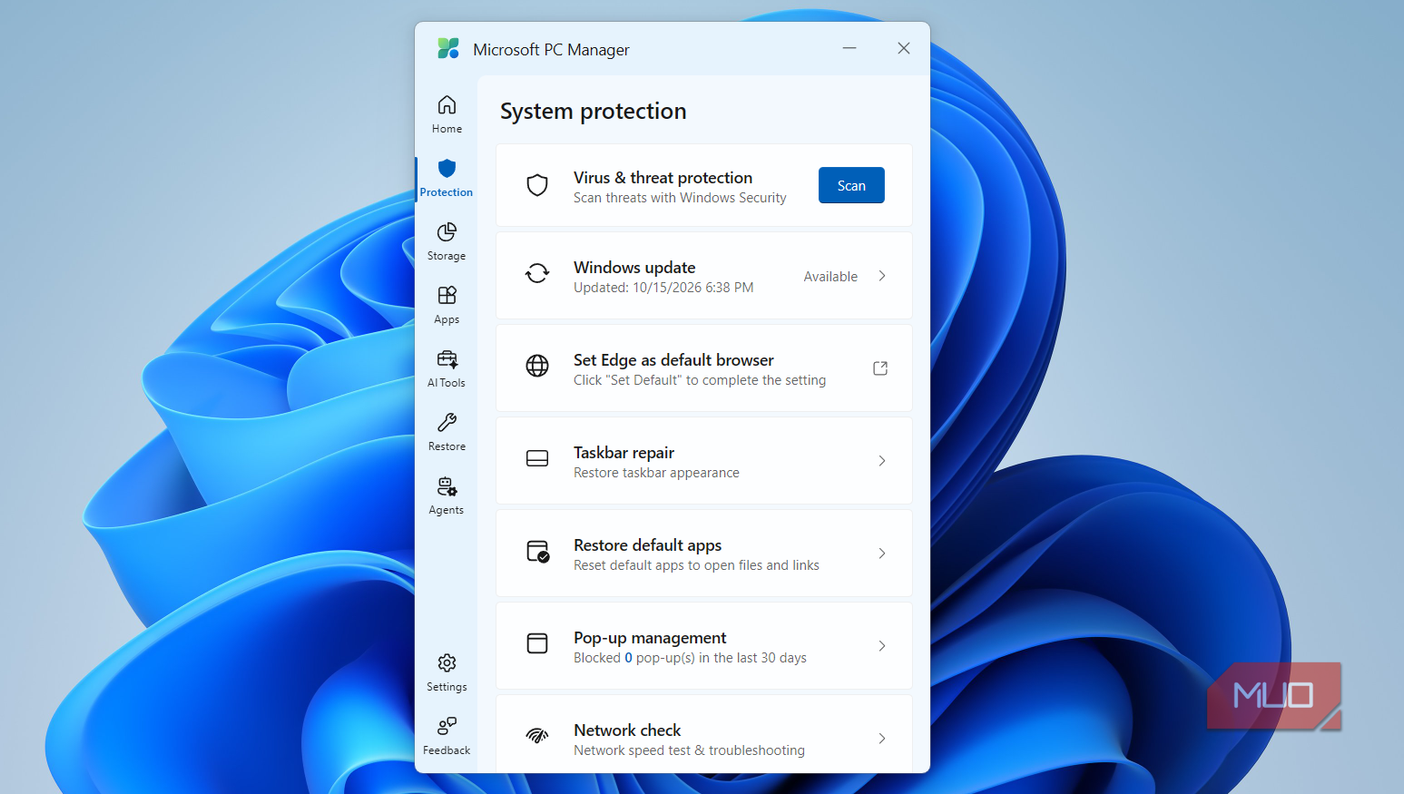Open the Home sidebar icon
The image size is (1404, 794).
447,105
